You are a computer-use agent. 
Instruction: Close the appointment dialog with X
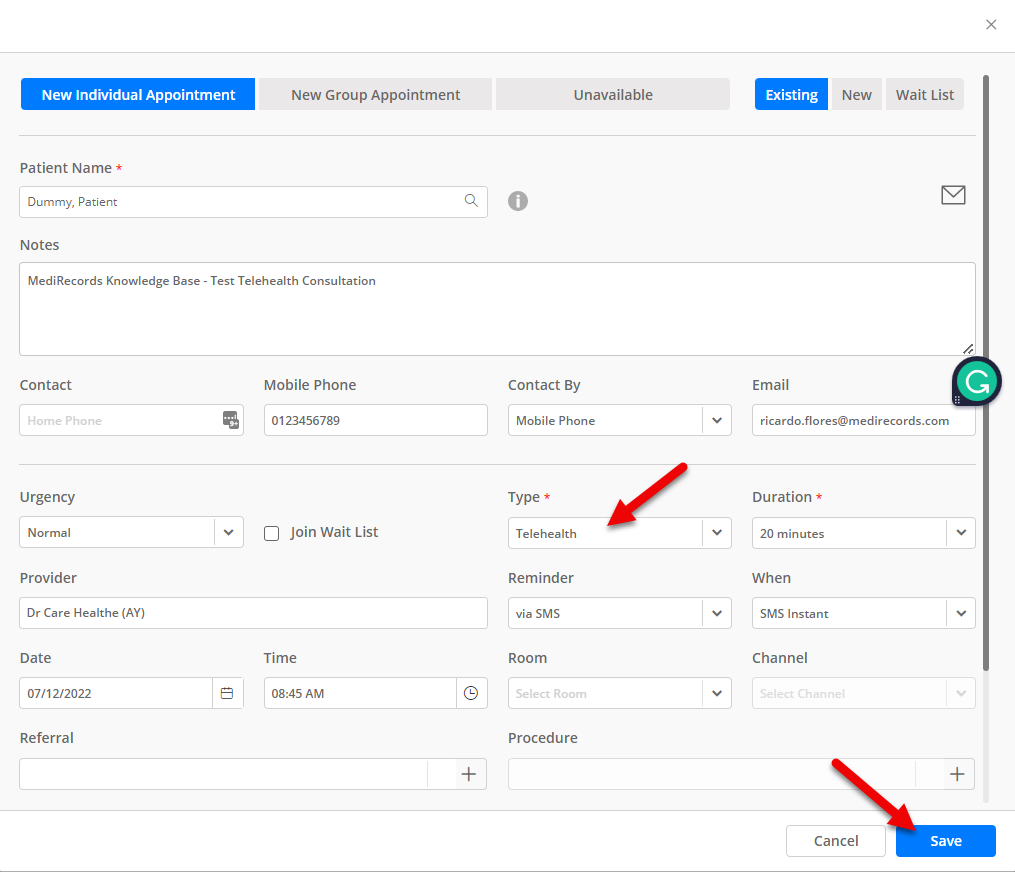(991, 25)
